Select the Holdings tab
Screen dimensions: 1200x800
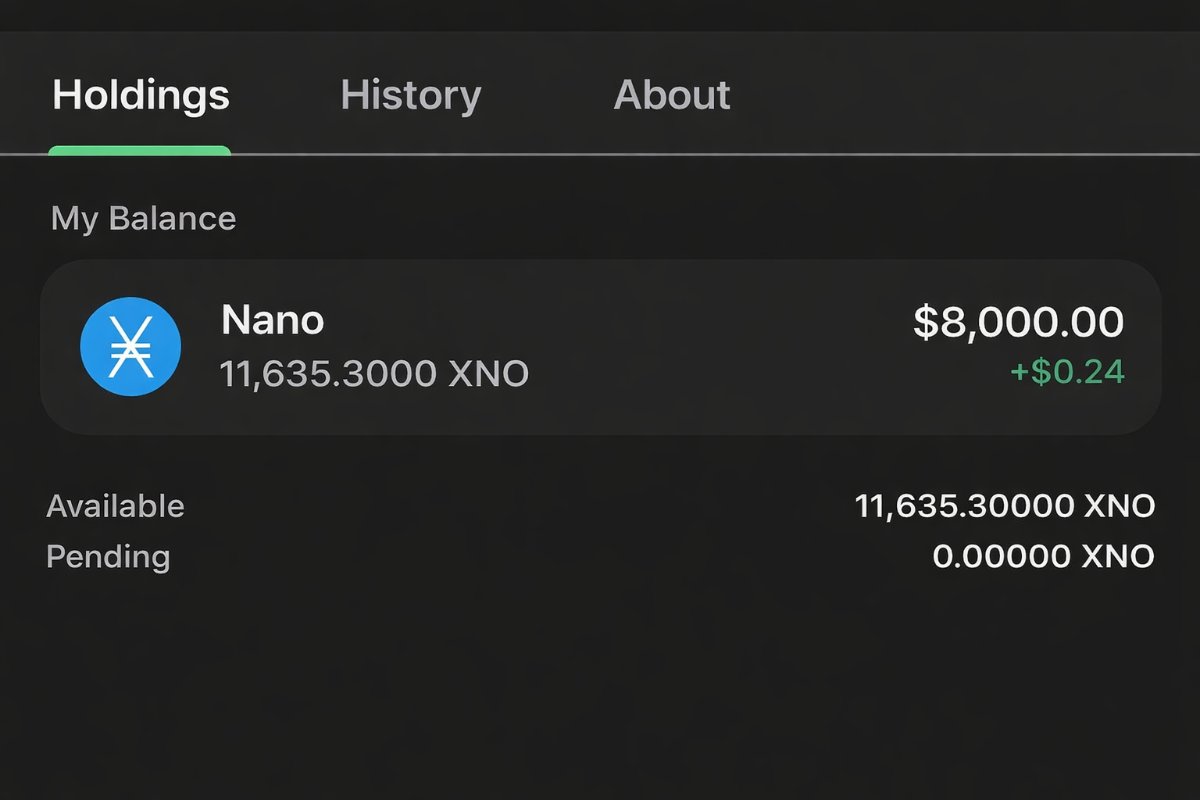[x=140, y=95]
